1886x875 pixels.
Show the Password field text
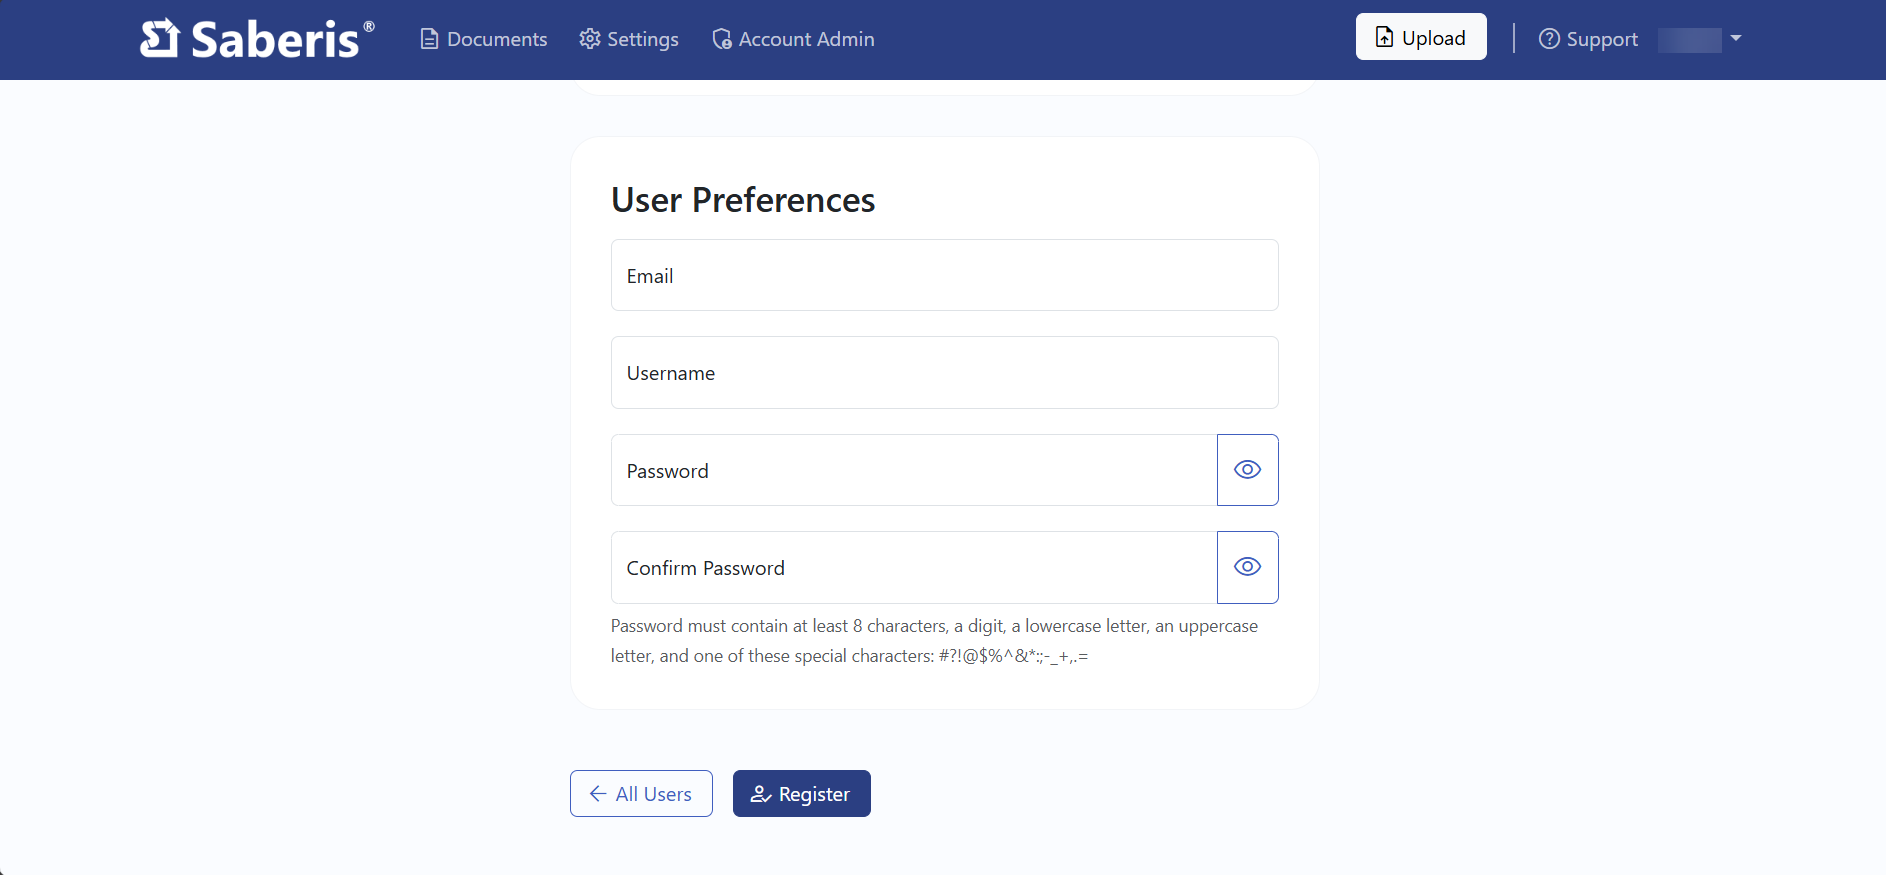pos(1247,470)
